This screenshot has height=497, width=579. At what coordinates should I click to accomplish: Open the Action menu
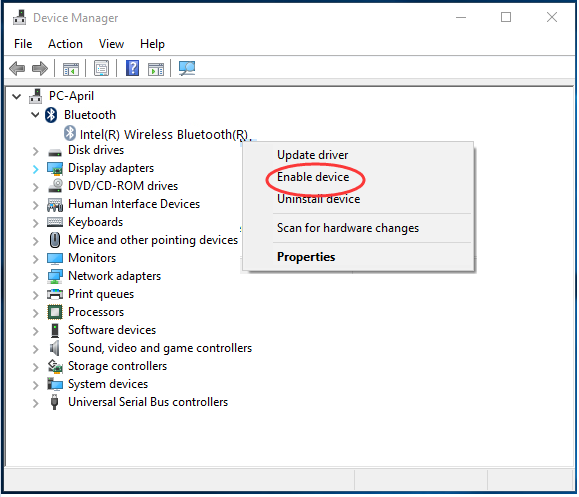65,44
